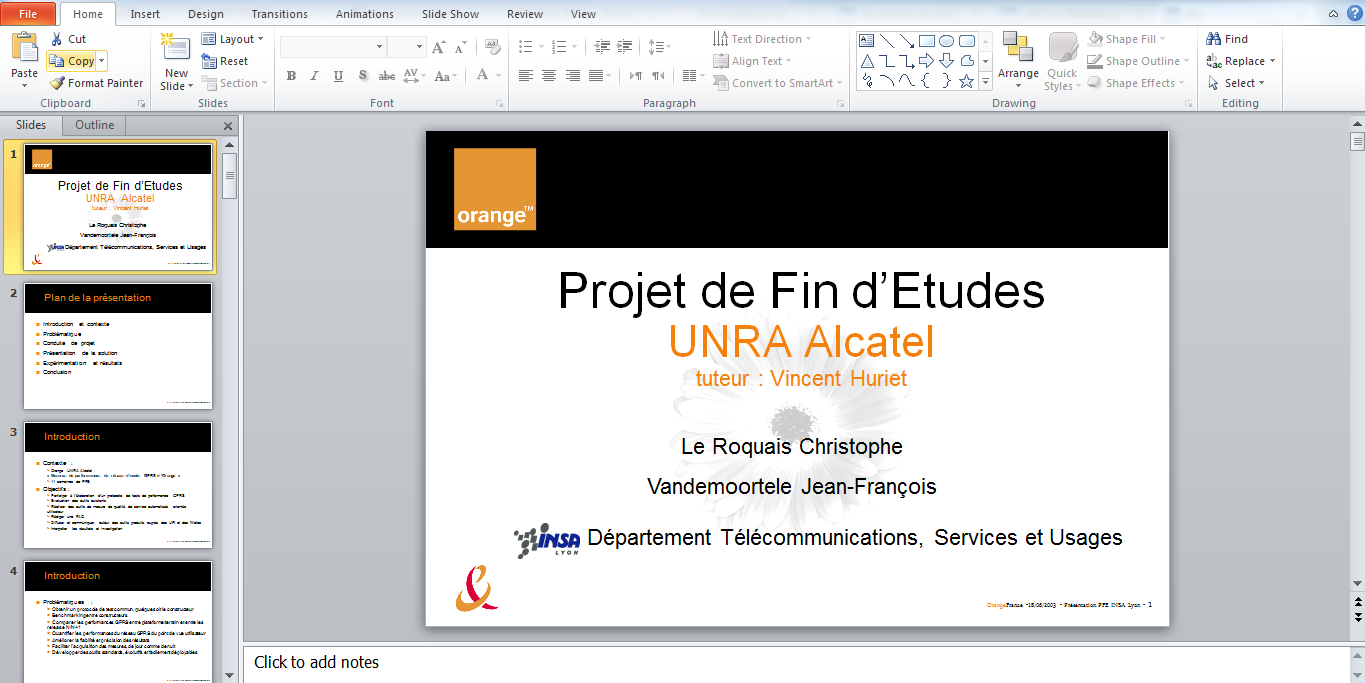
Task: Select the Arrow line shape
Action: pyautogui.click(x=907, y=41)
